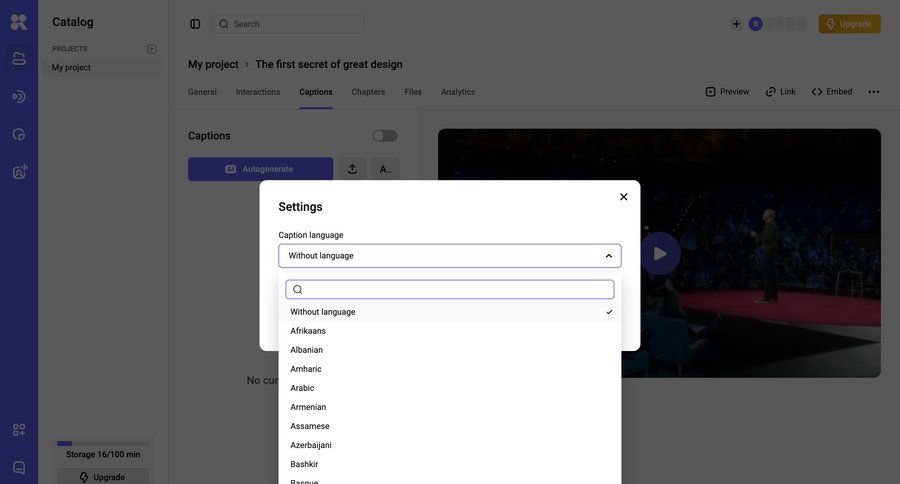Screen dimensions: 900x484
Task: Add a new project with plus icon
Action: click(152, 49)
